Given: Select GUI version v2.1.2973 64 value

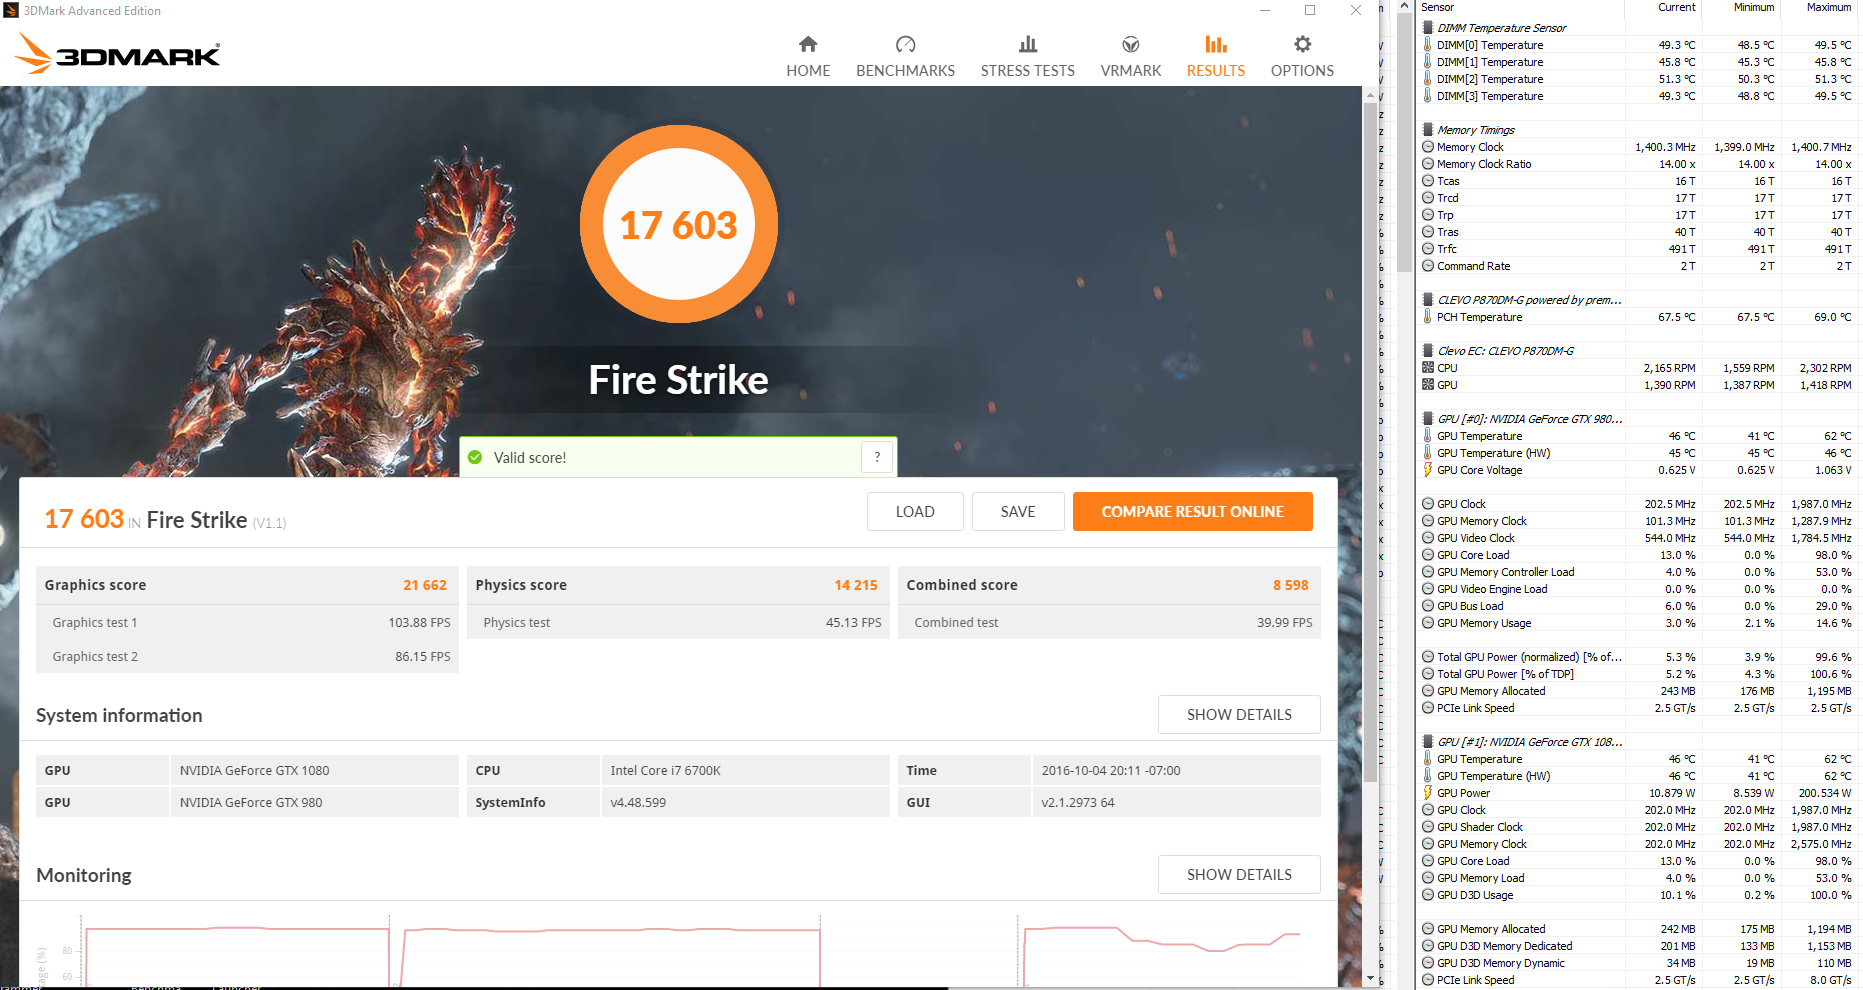Looking at the screenshot, I should (1176, 802).
